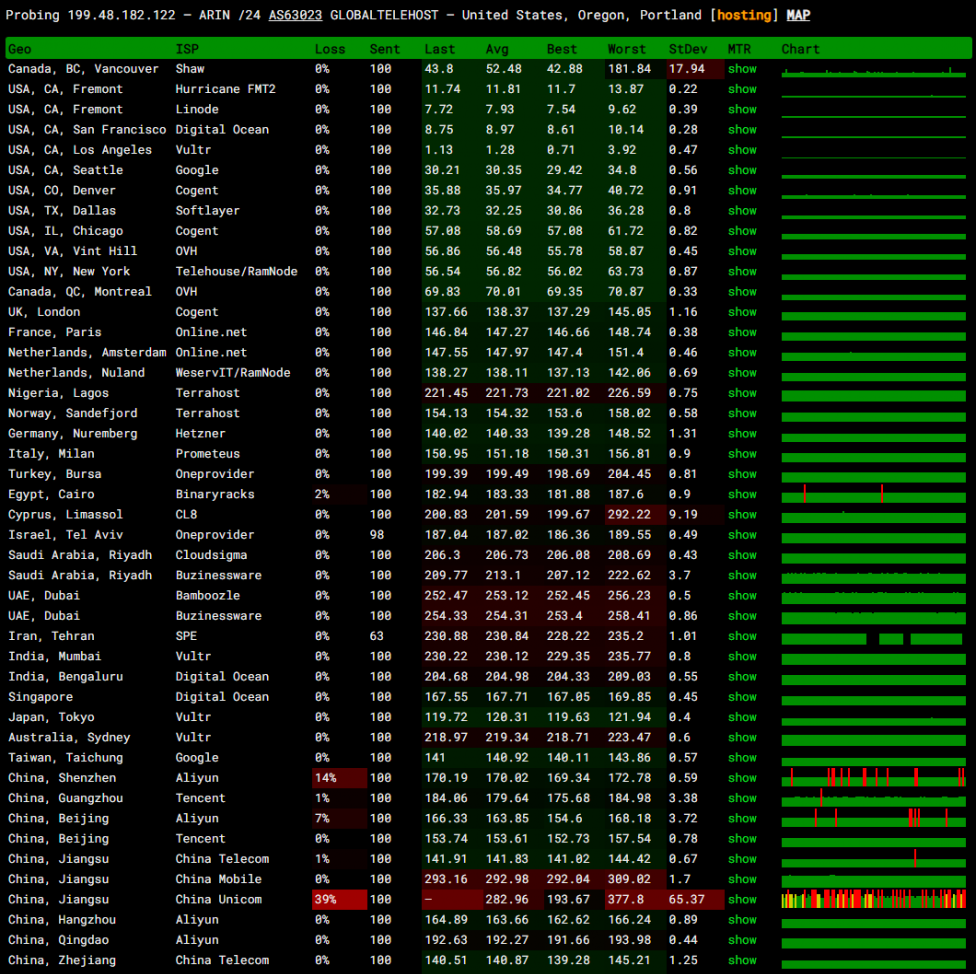
Task: Show MTR for Cloudsigma Riyadh row
Action: tap(742, 556)
